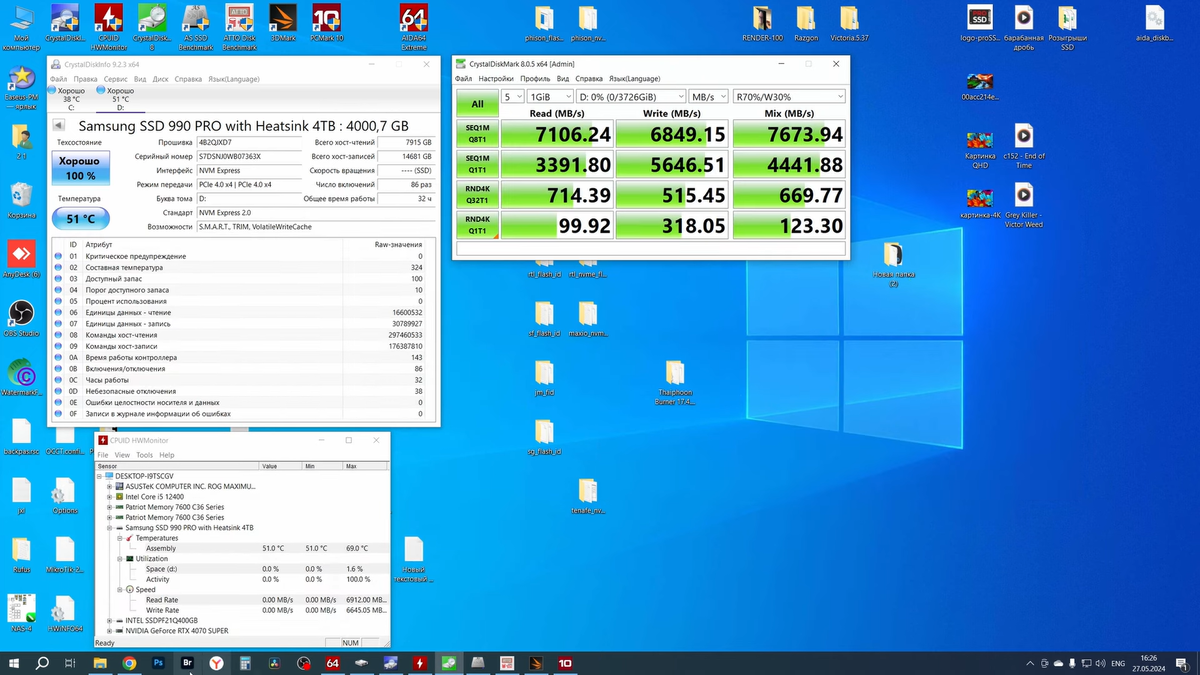Select the Часы работы attribute row

point(243,380)
